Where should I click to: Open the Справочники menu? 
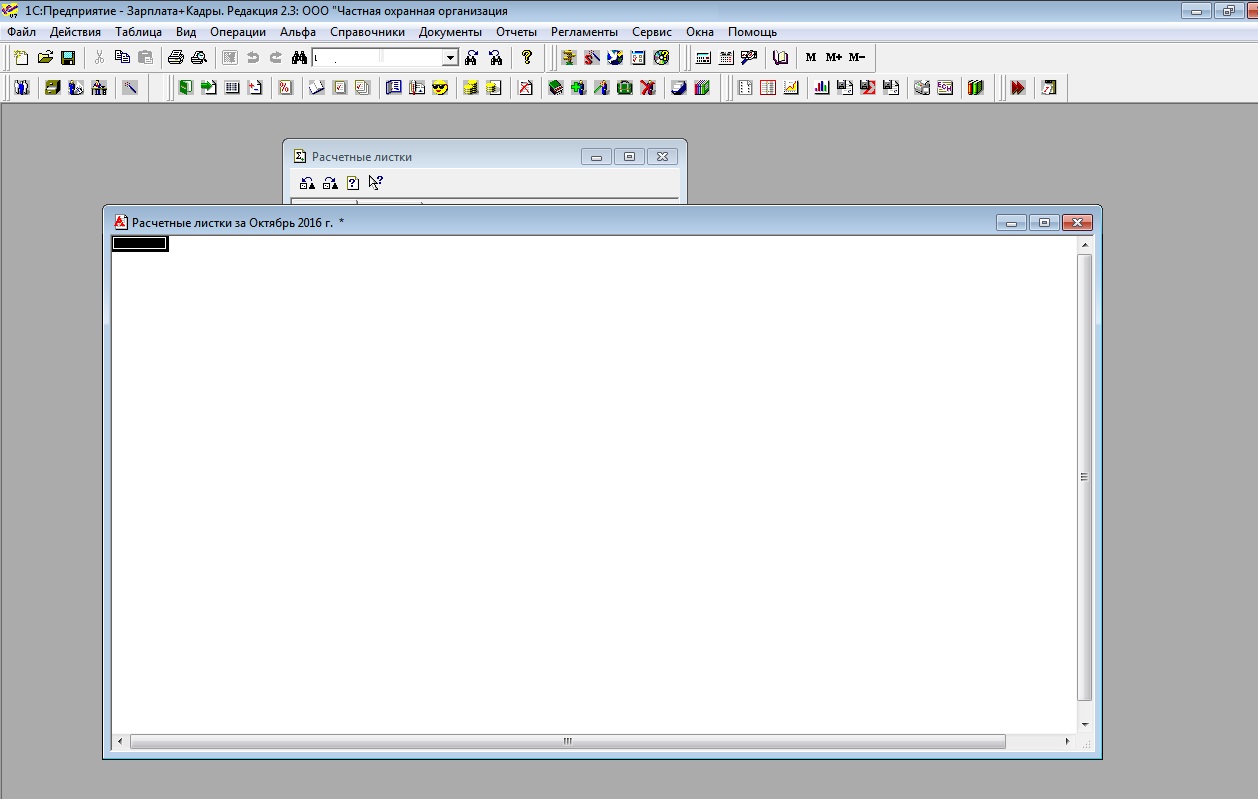(x=367, y=32)
